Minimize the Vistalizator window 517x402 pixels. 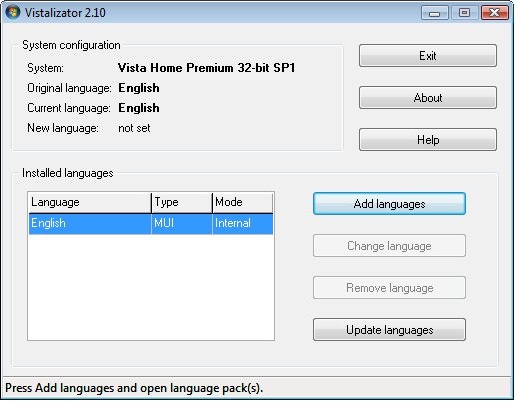click(434, 13)
